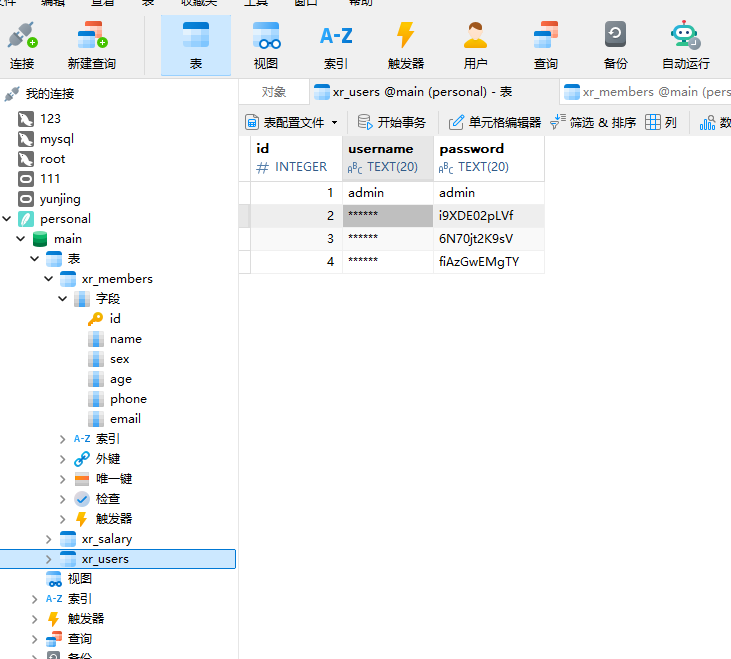
Task: Click the 开始事务 begin transaction button
Action: [392, 123]
